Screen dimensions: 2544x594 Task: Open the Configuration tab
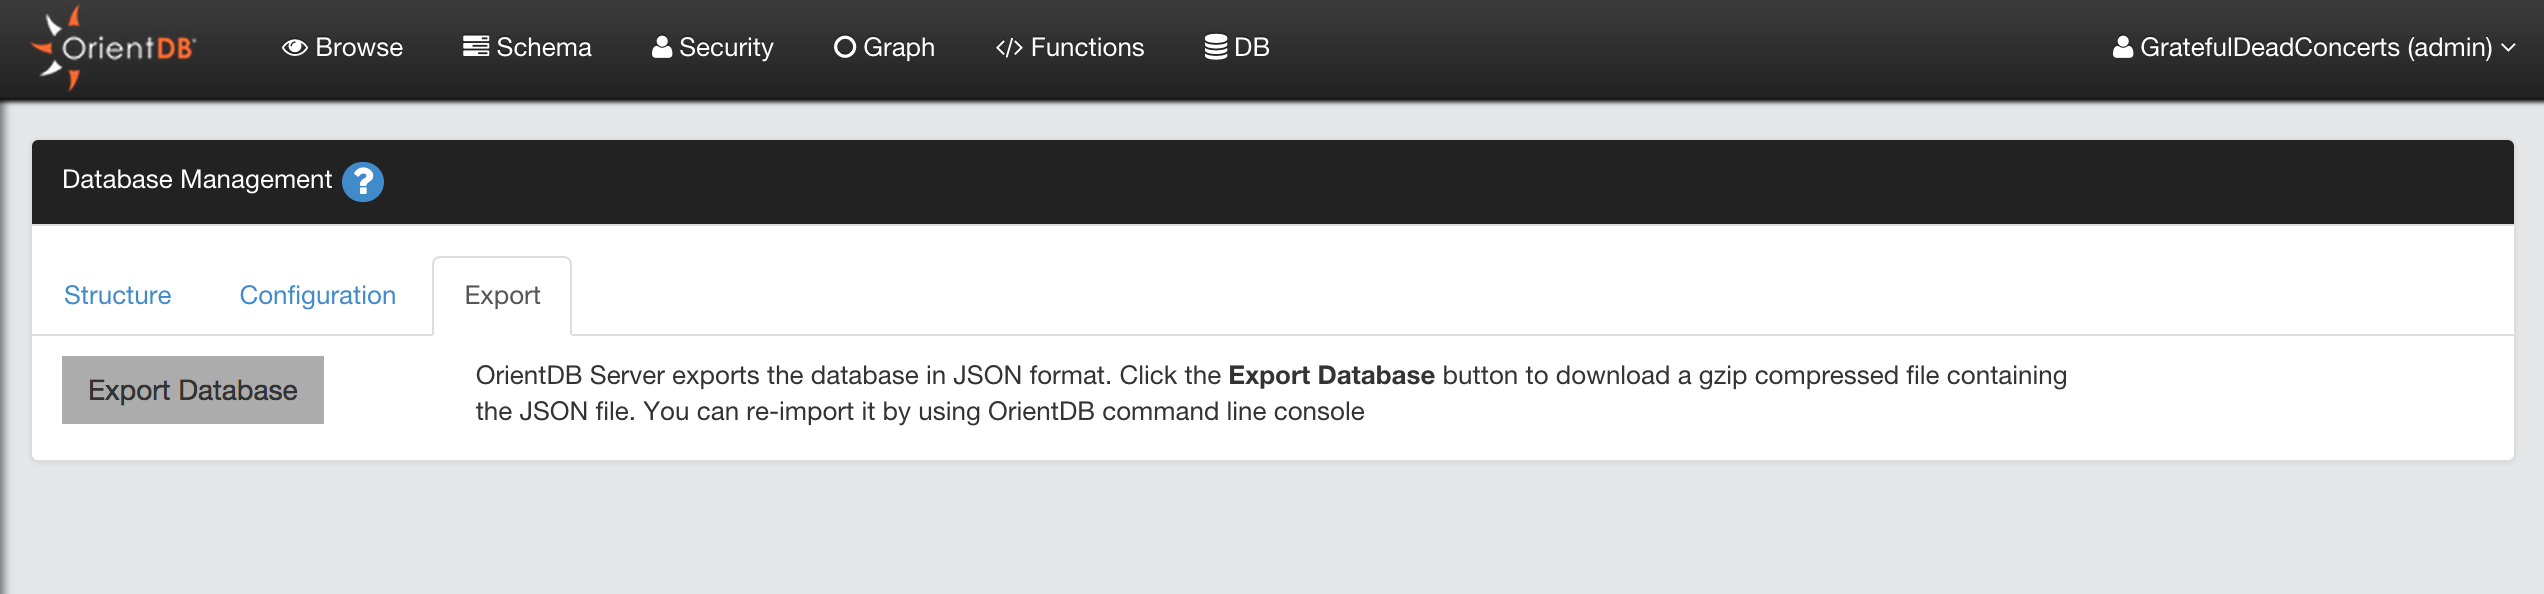click(316, 295)
